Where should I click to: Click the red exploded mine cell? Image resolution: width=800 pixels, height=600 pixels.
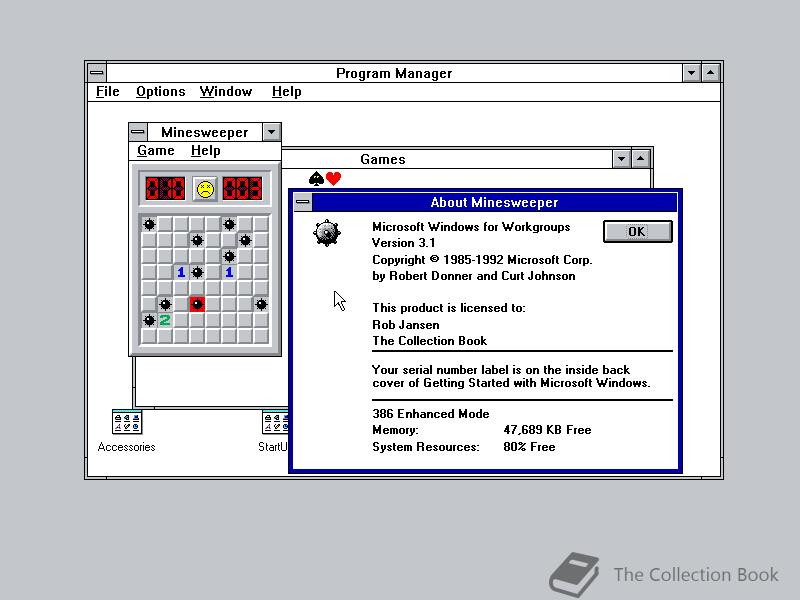pos(197,304)
